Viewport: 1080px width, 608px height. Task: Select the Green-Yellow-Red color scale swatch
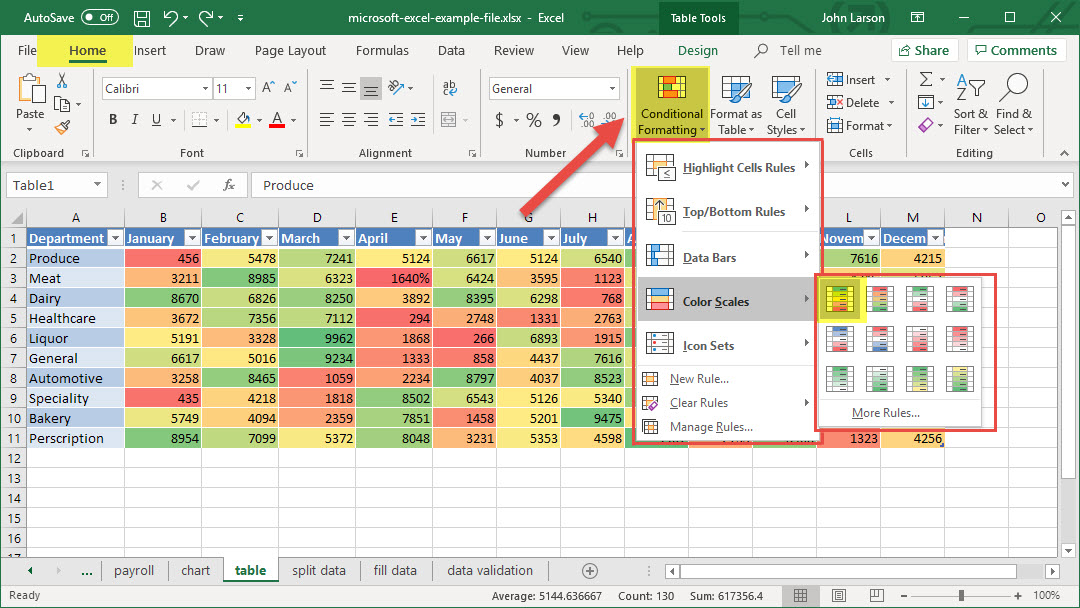pos(840,298)
